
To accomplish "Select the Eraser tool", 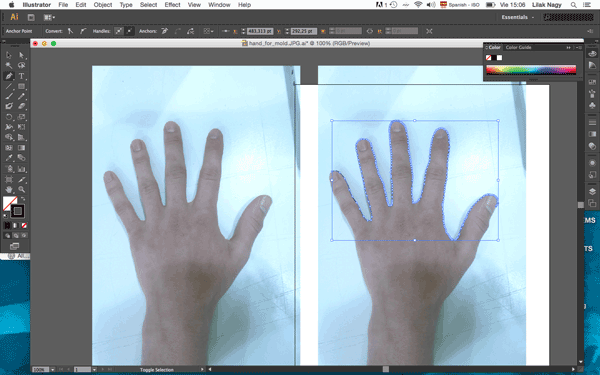I will click(21, 106).
